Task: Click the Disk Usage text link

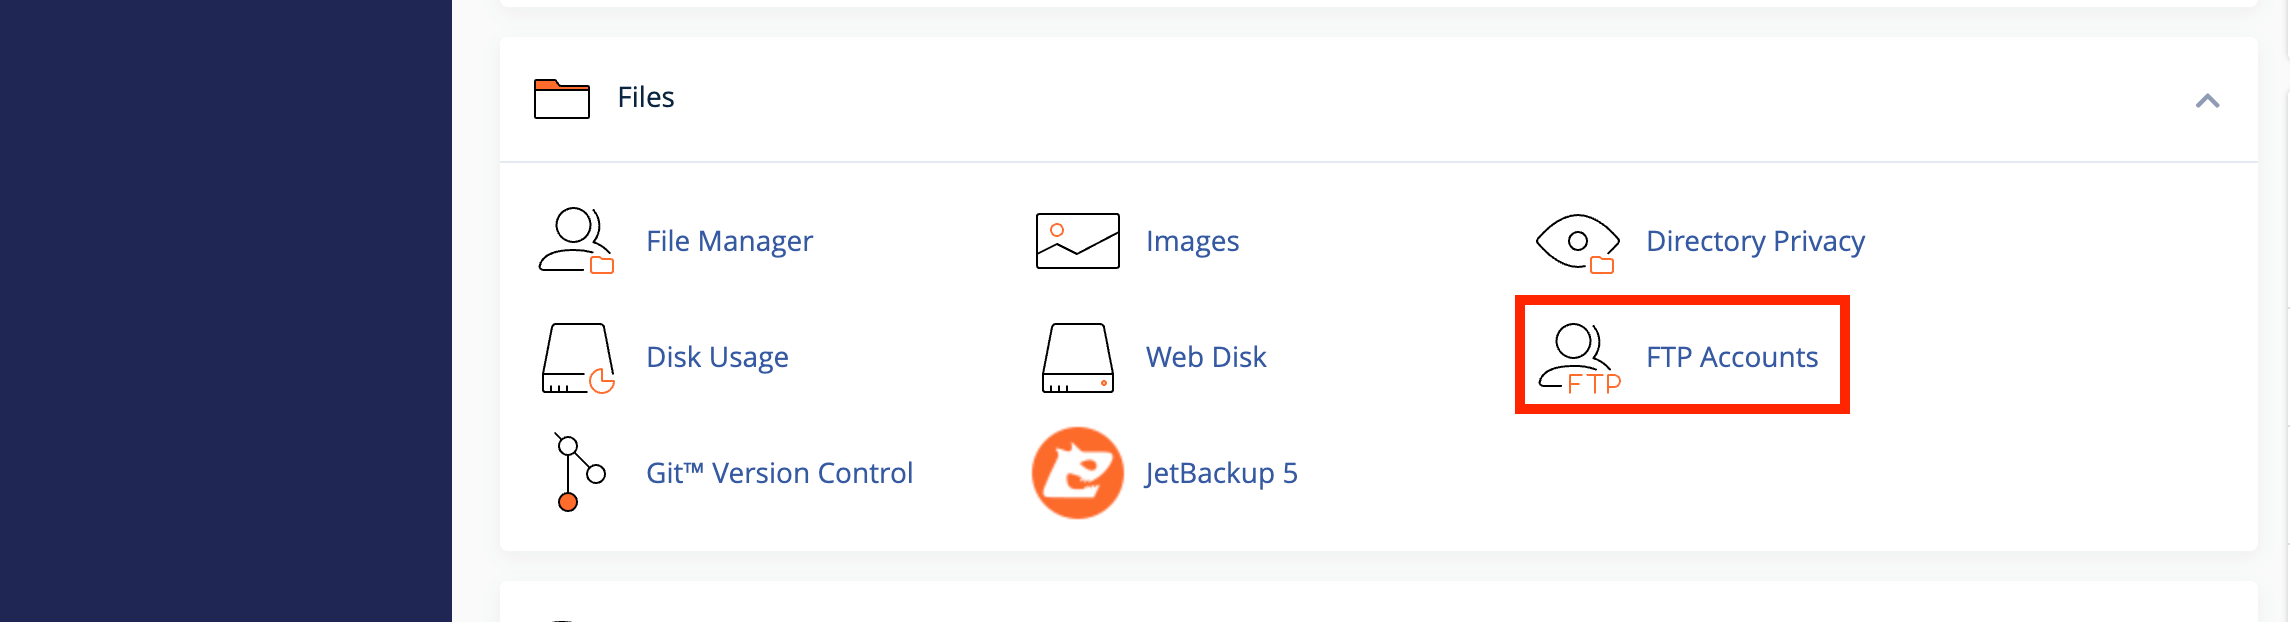Action: coord(717,357)
